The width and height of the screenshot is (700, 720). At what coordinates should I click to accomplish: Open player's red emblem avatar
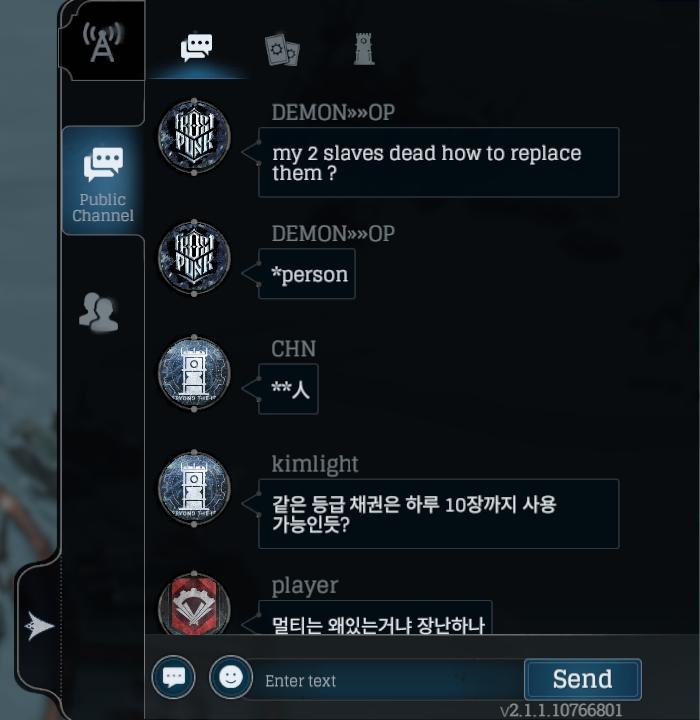(x=194, y=603)
